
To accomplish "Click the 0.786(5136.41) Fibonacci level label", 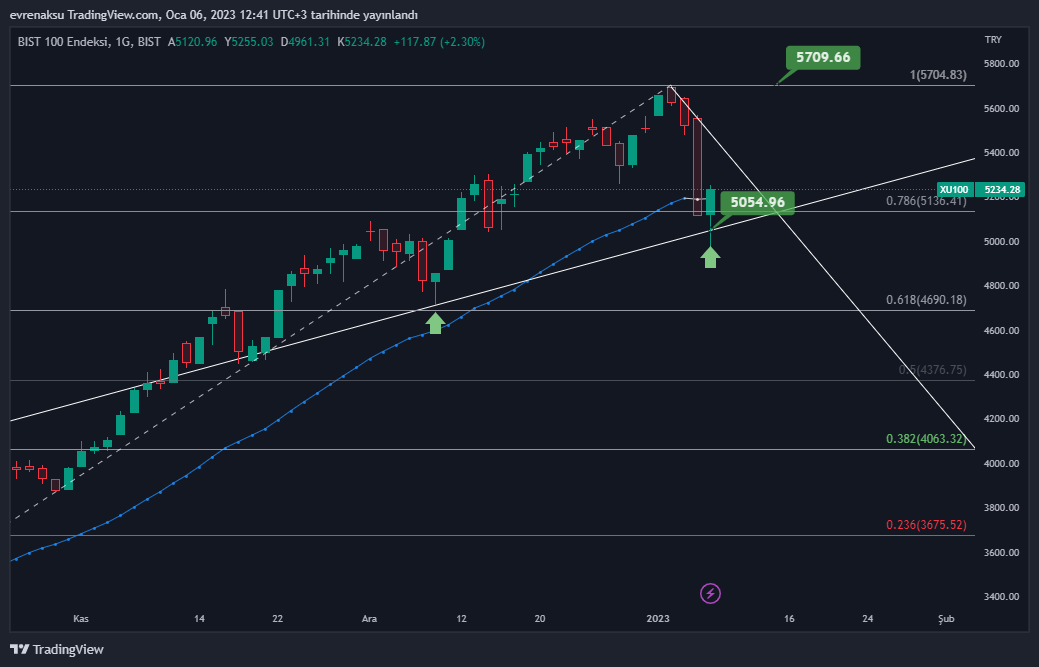I will [x=926, y=201].
